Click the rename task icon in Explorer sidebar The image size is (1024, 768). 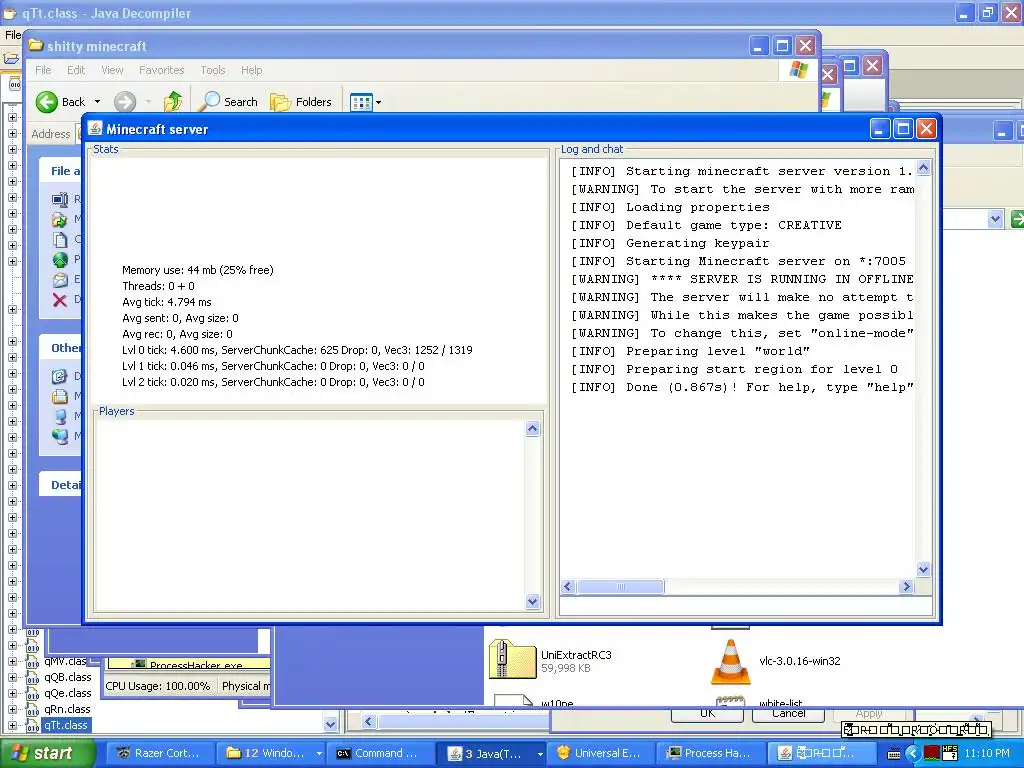tap(59, 199)
